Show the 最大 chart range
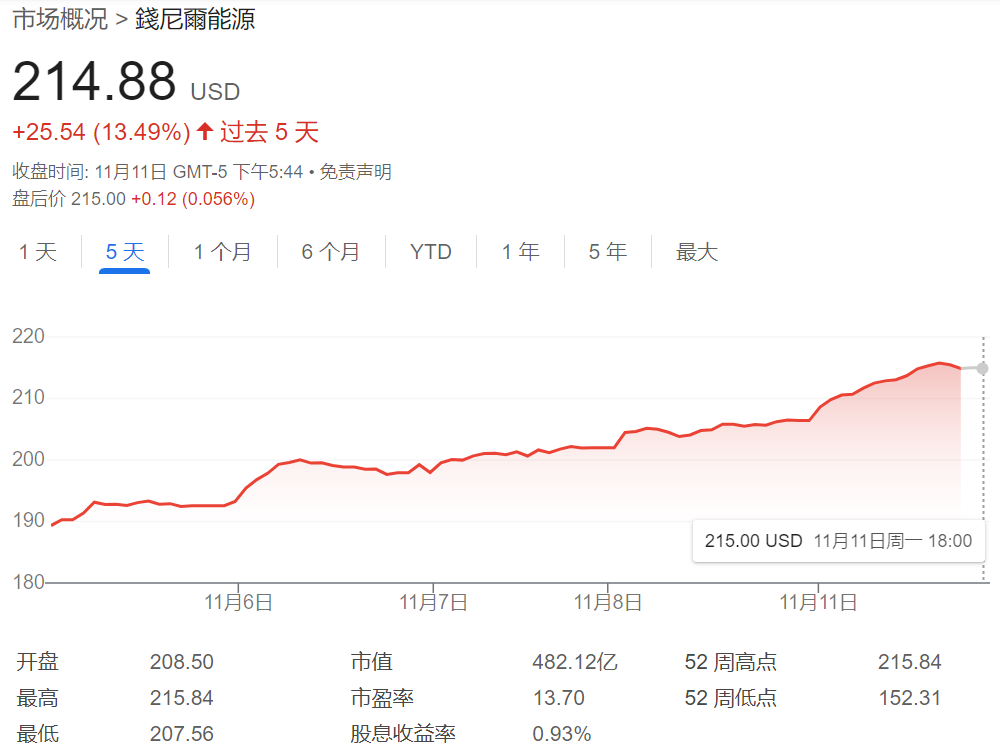This screenshot has height=748, width=1000. 697,252
